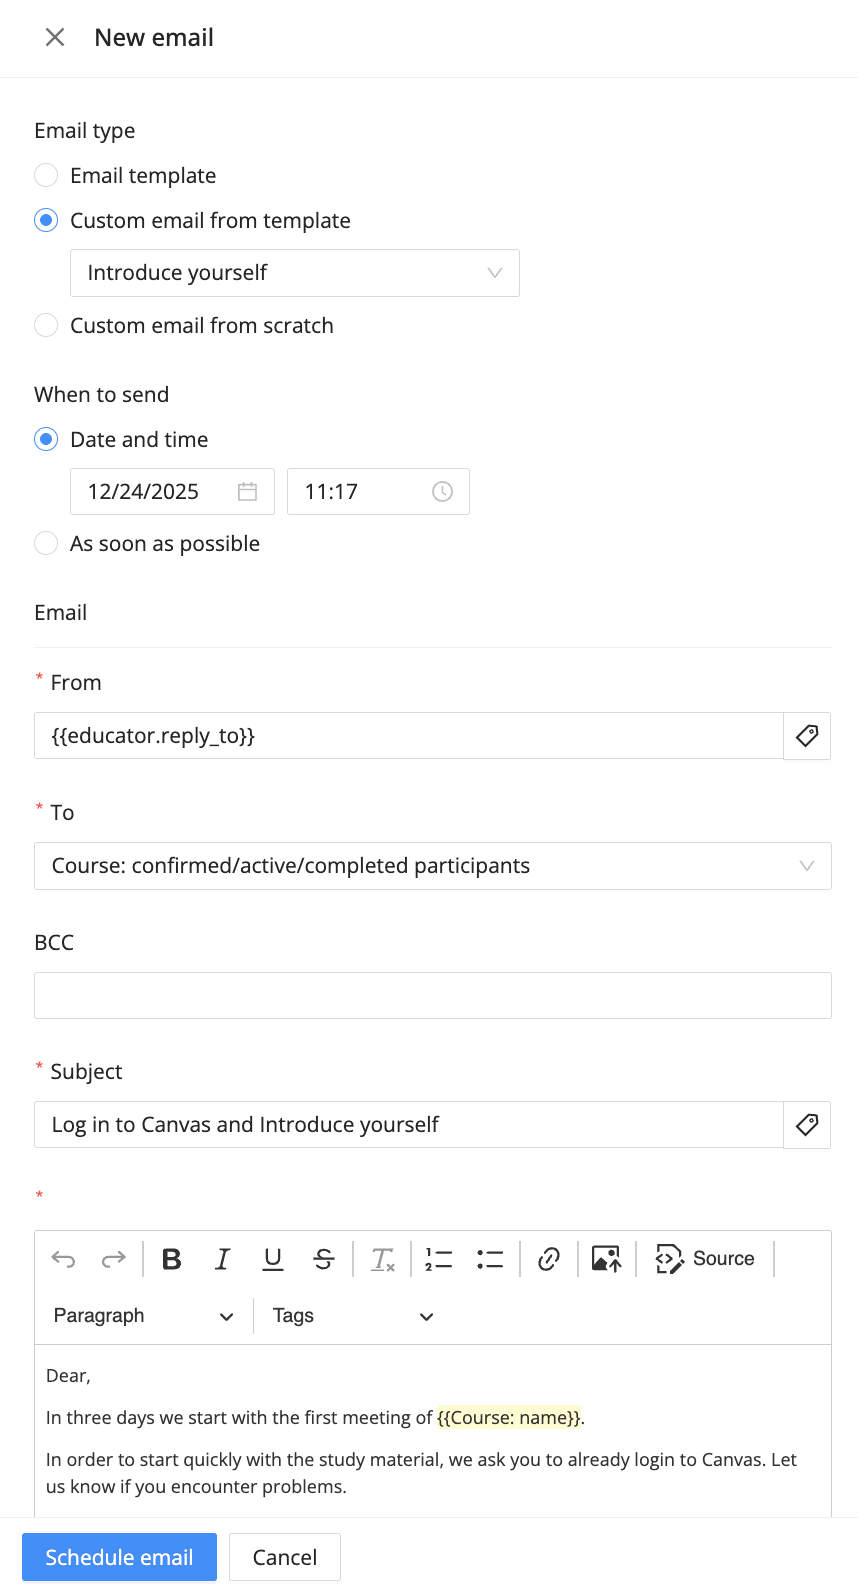The image size is (858, 1596).
Task: Click the Schedule email button
Action: pyautogui.click(x=119, y=1557)
